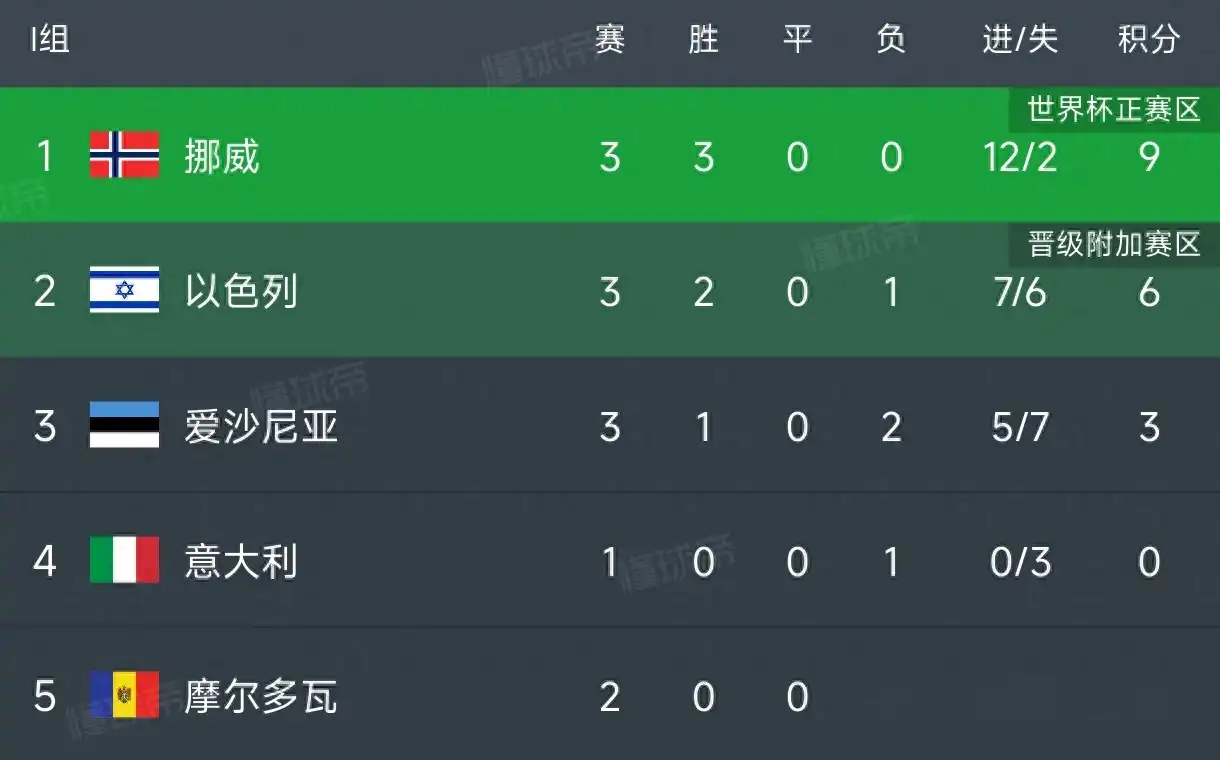Click the 胜 column header
This screenshot has width=1220, height=760.
[704, 39]
